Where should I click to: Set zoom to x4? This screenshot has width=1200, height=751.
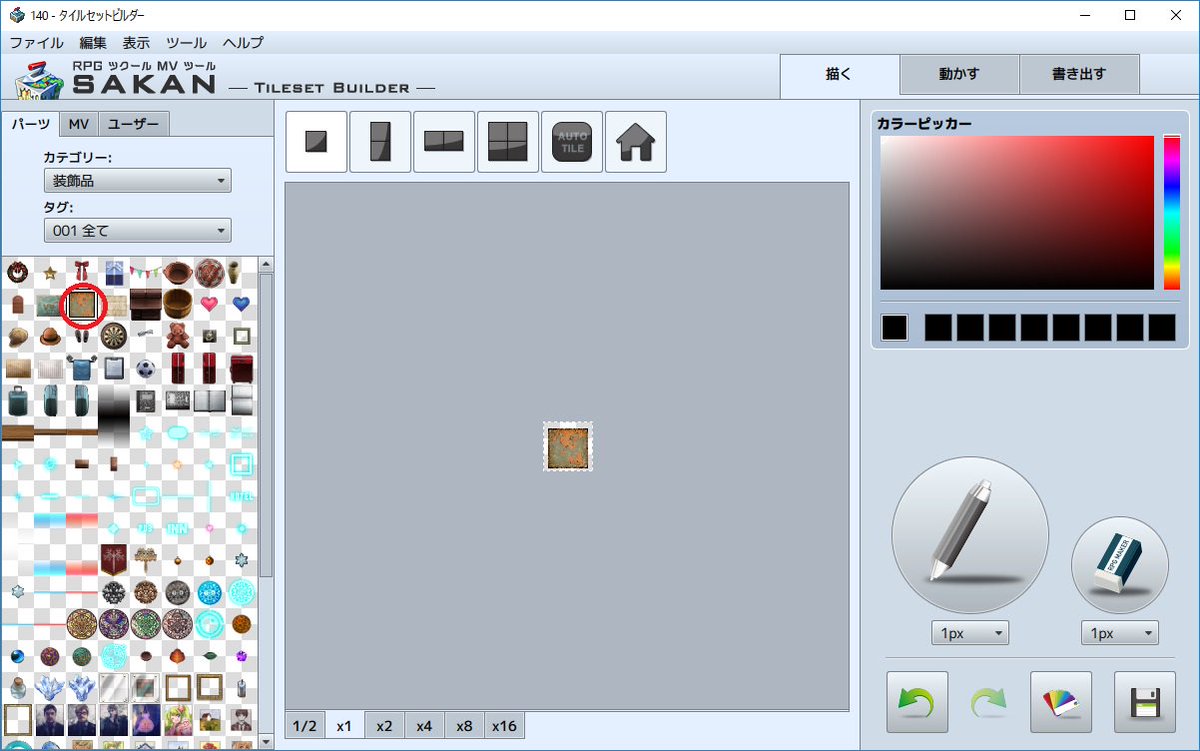425,726
